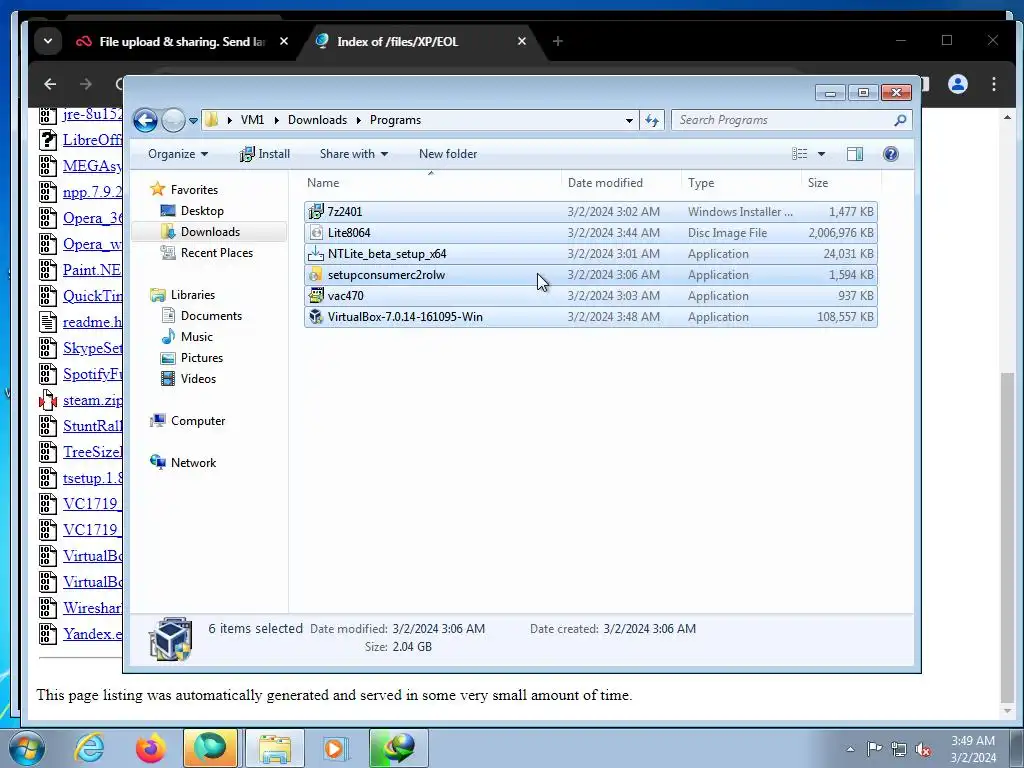Sort by the Name column header
This screenshot has height=768, width=1024.
[x=431, y=183]
